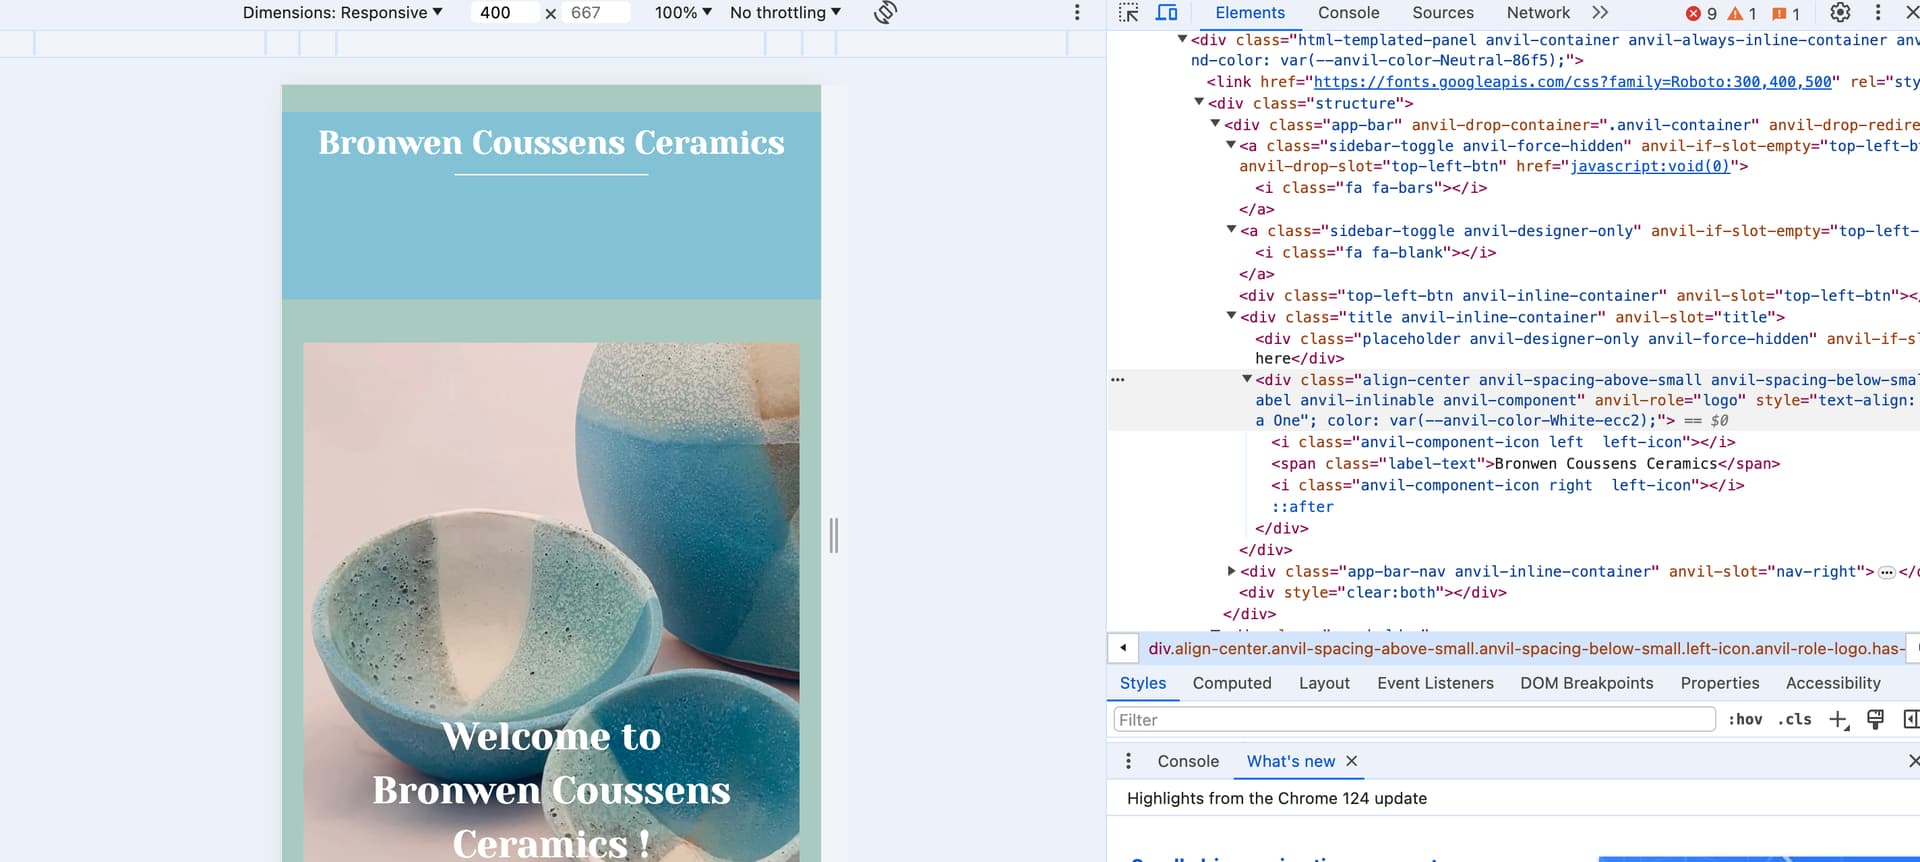Viewport: 1920px width, 862px height.
Task: Open the Customize DevTools three-dot menu
Action: pos(1878,13)
